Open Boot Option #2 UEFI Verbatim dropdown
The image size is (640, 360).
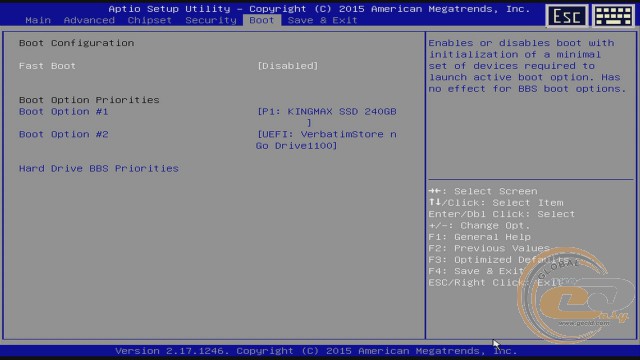pos(326,140)
